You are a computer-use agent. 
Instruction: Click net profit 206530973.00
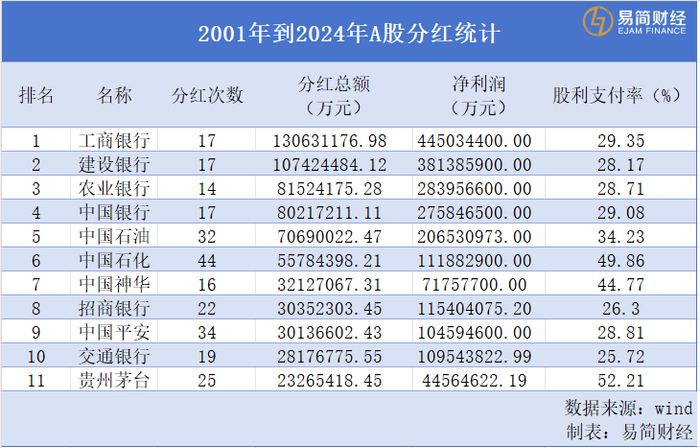click(475, 237)
